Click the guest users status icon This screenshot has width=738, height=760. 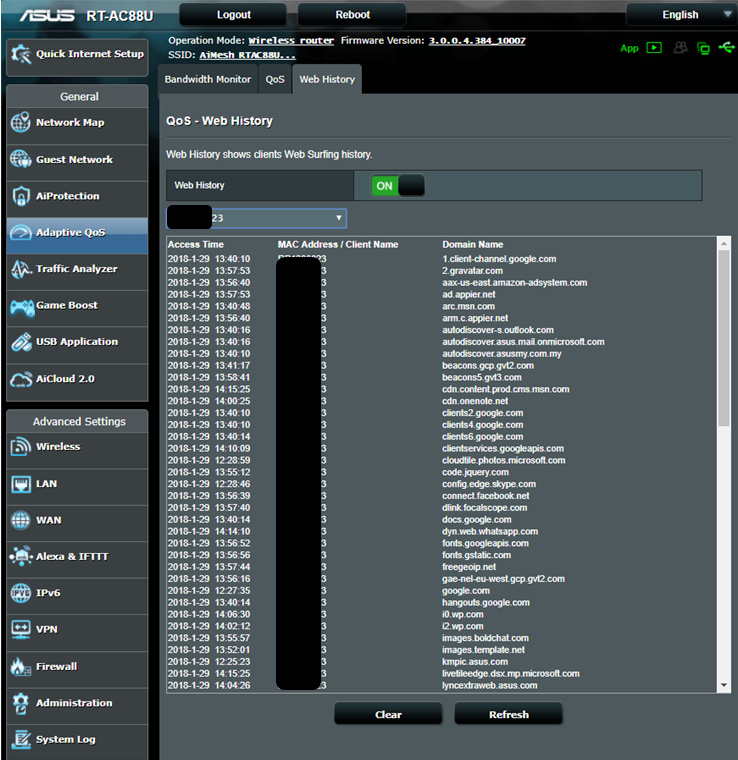point(680,48)
